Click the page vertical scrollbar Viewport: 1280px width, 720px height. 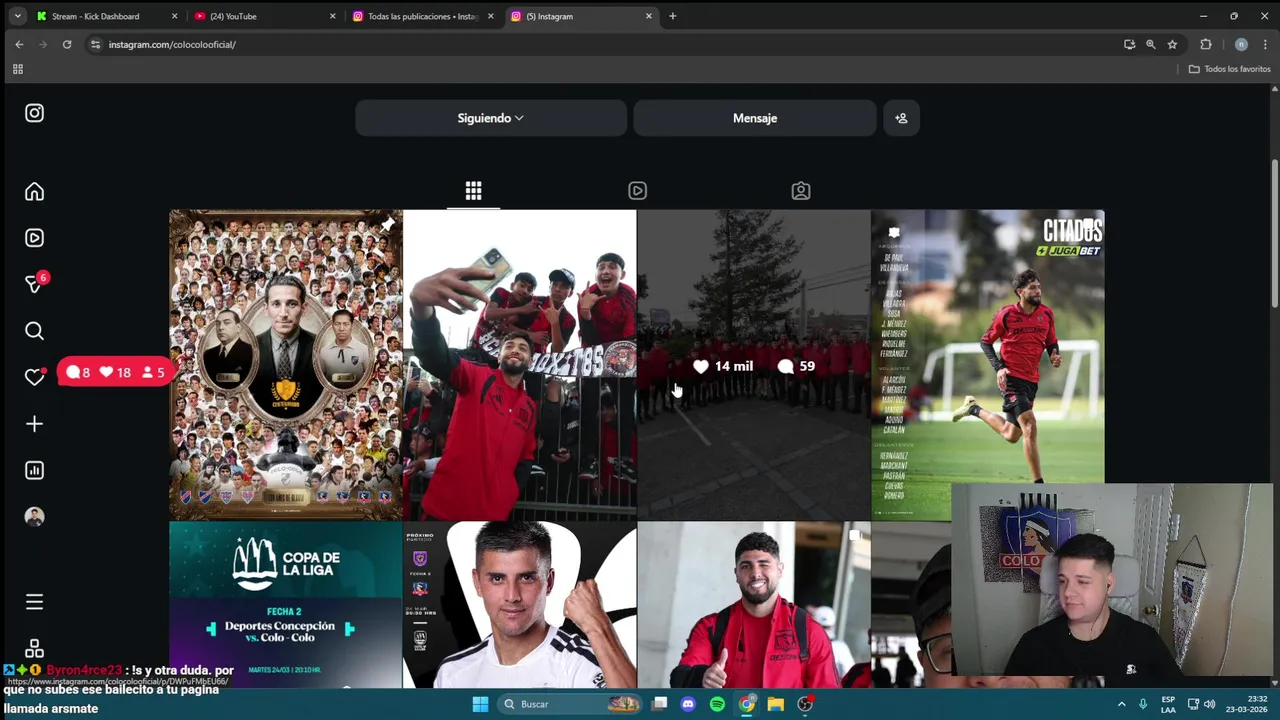(x=1274, y=234)
